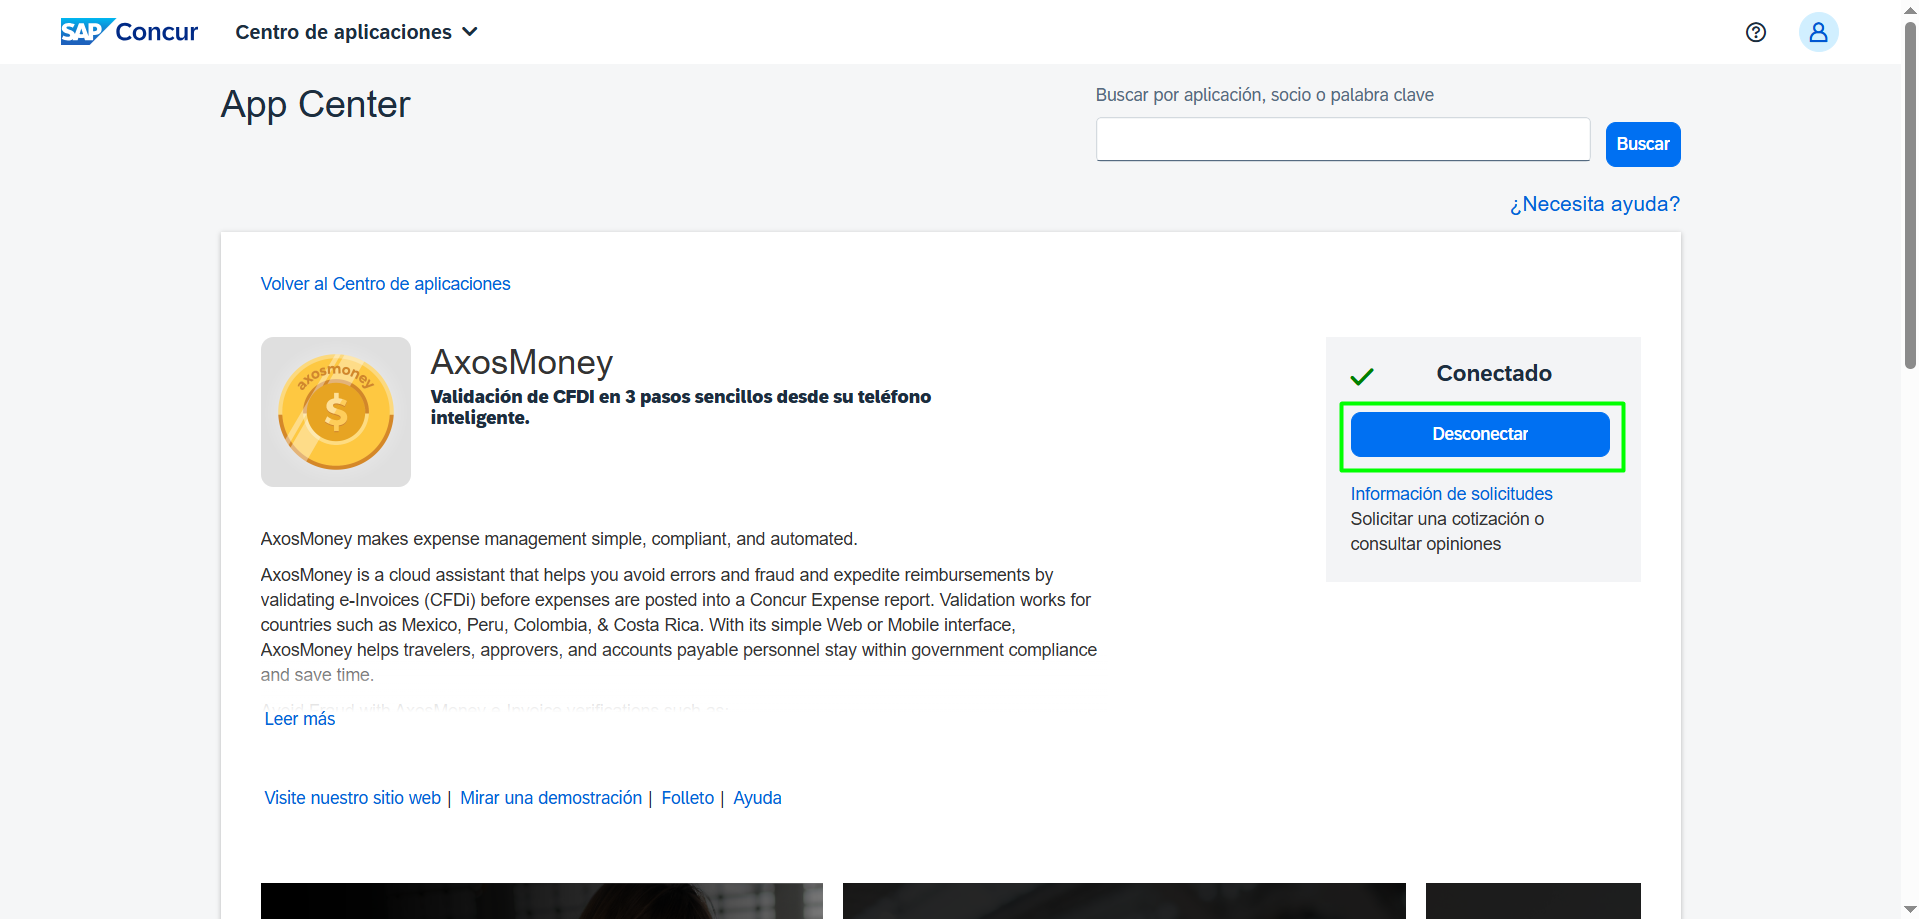This screenshot has width=1919, height=919.
Task: Select the first screenshot thumbnail
Action: (541, 900)
